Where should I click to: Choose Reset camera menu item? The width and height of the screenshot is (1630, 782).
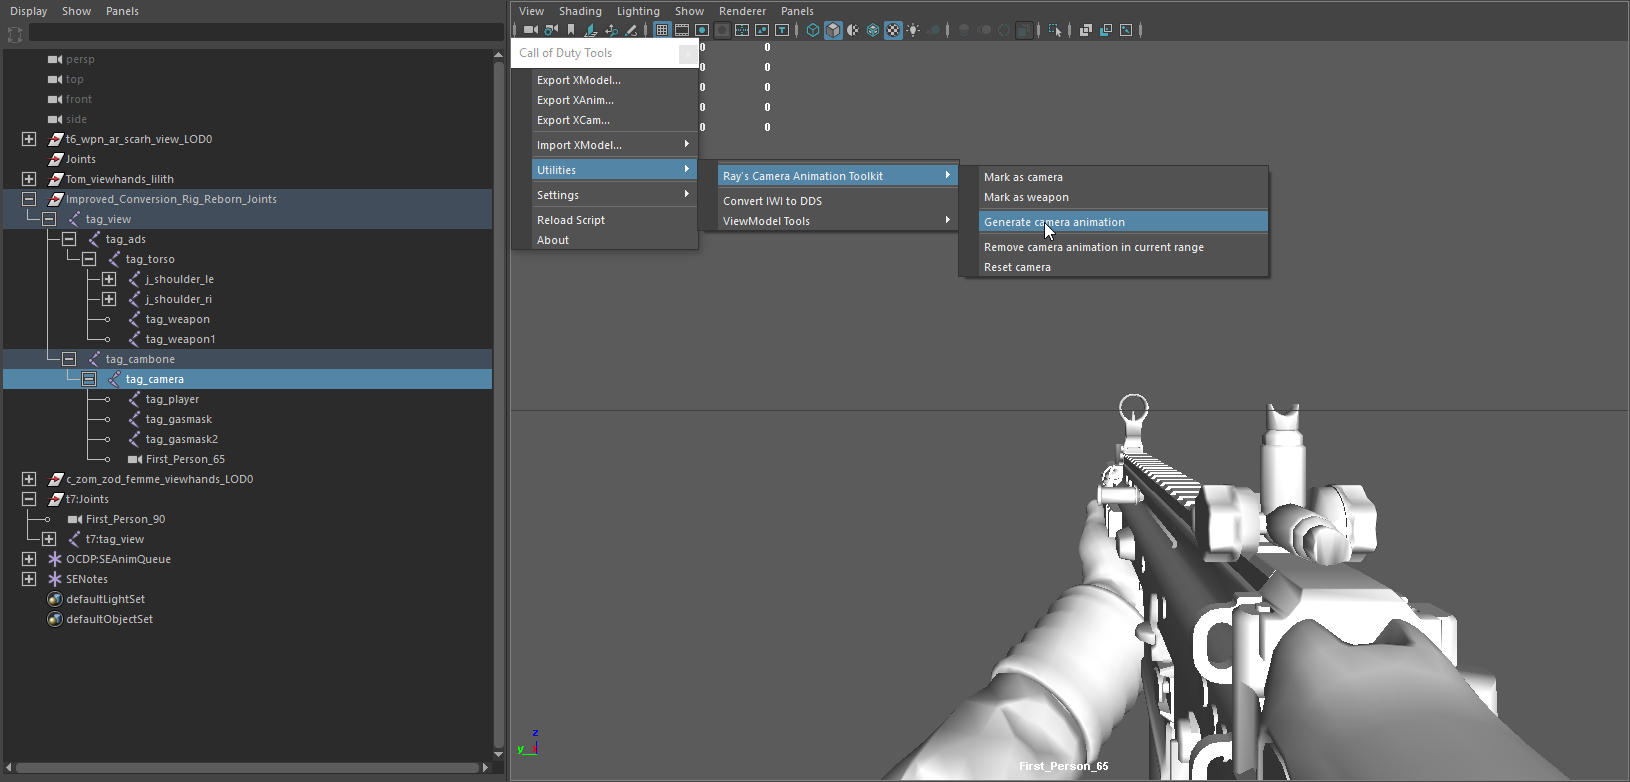coord(1123,267)
